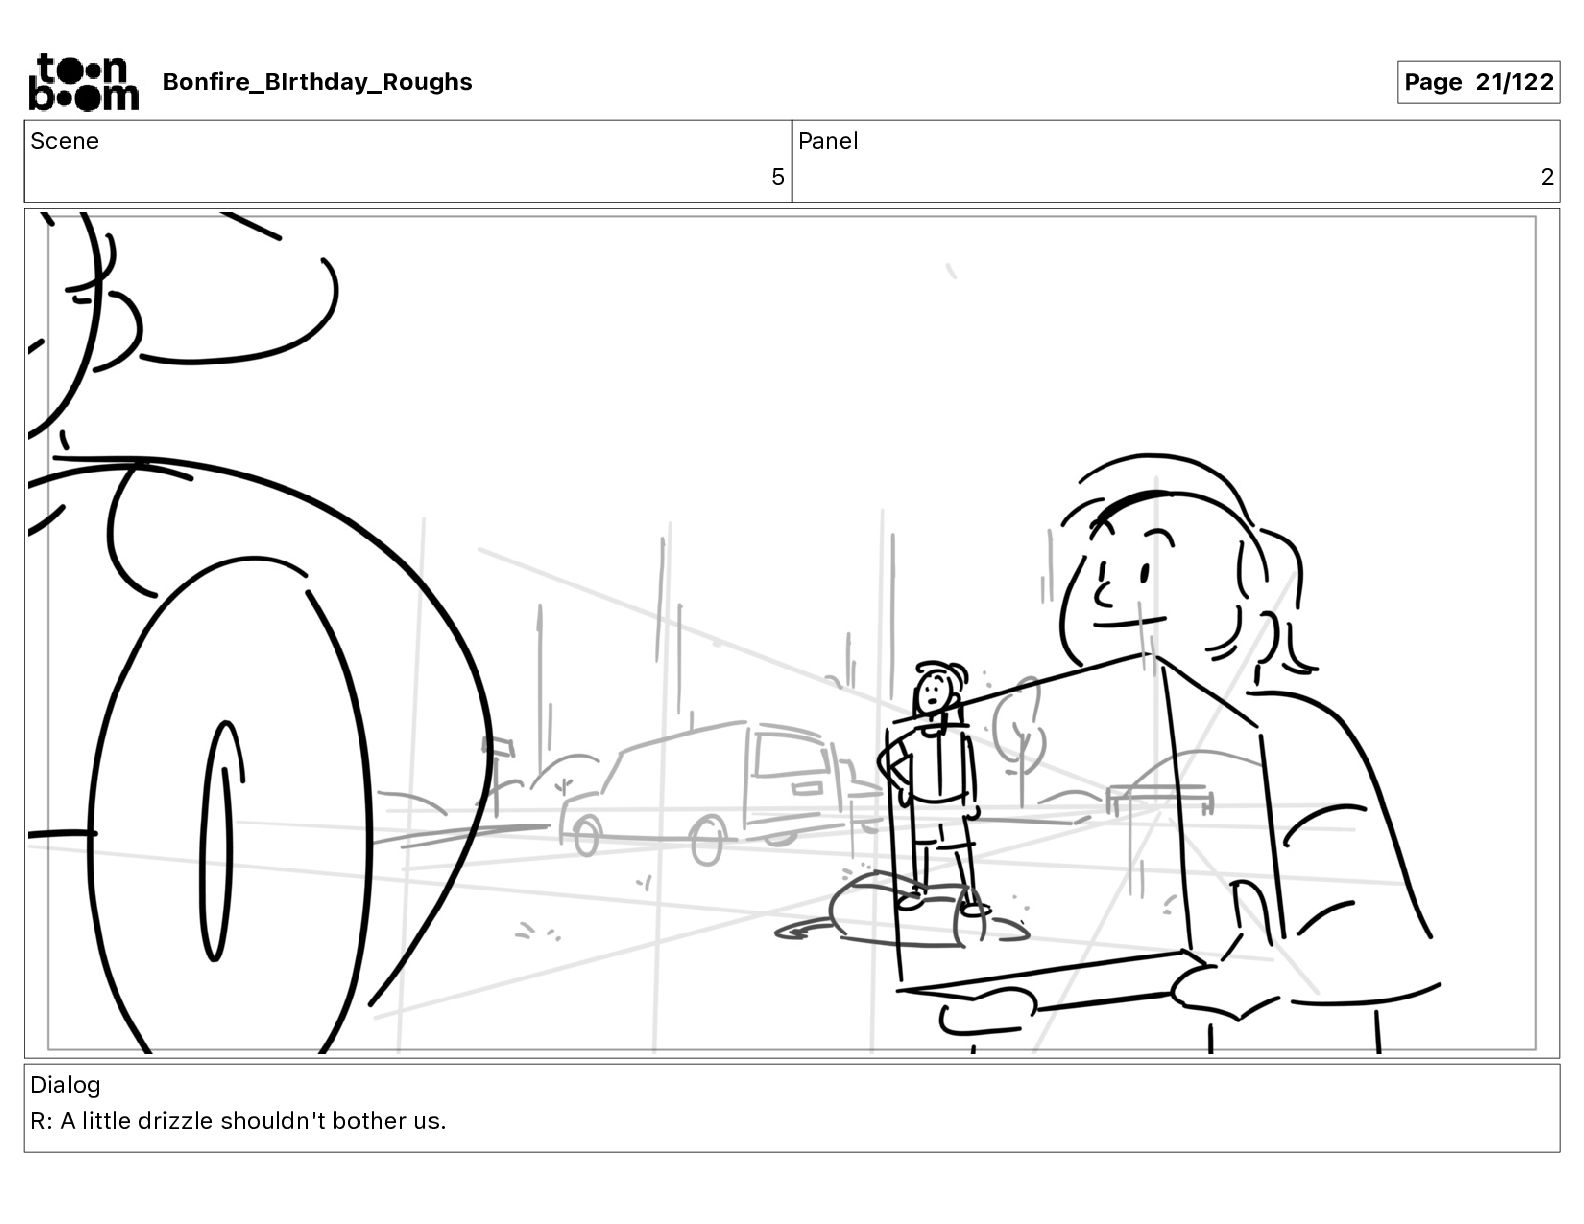The width and height of the screenshot is (1584, 1224).
Task: Click the Scene label
Action: [x=64, y=141]
